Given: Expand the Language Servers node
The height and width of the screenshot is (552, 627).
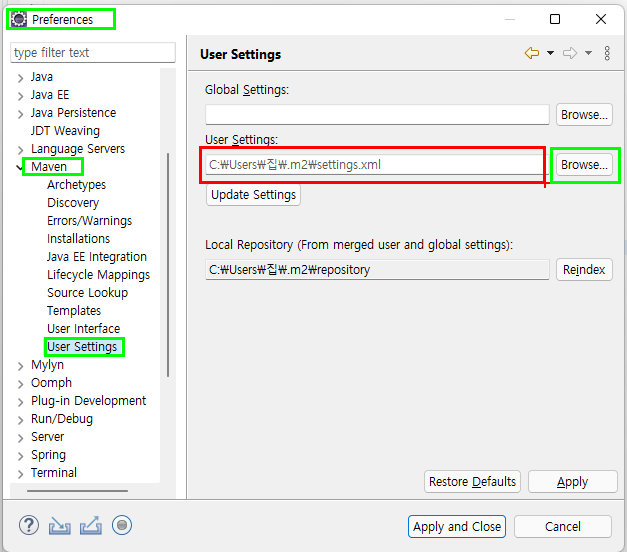Looking at the screenshot, I should [x=20, y=150].
